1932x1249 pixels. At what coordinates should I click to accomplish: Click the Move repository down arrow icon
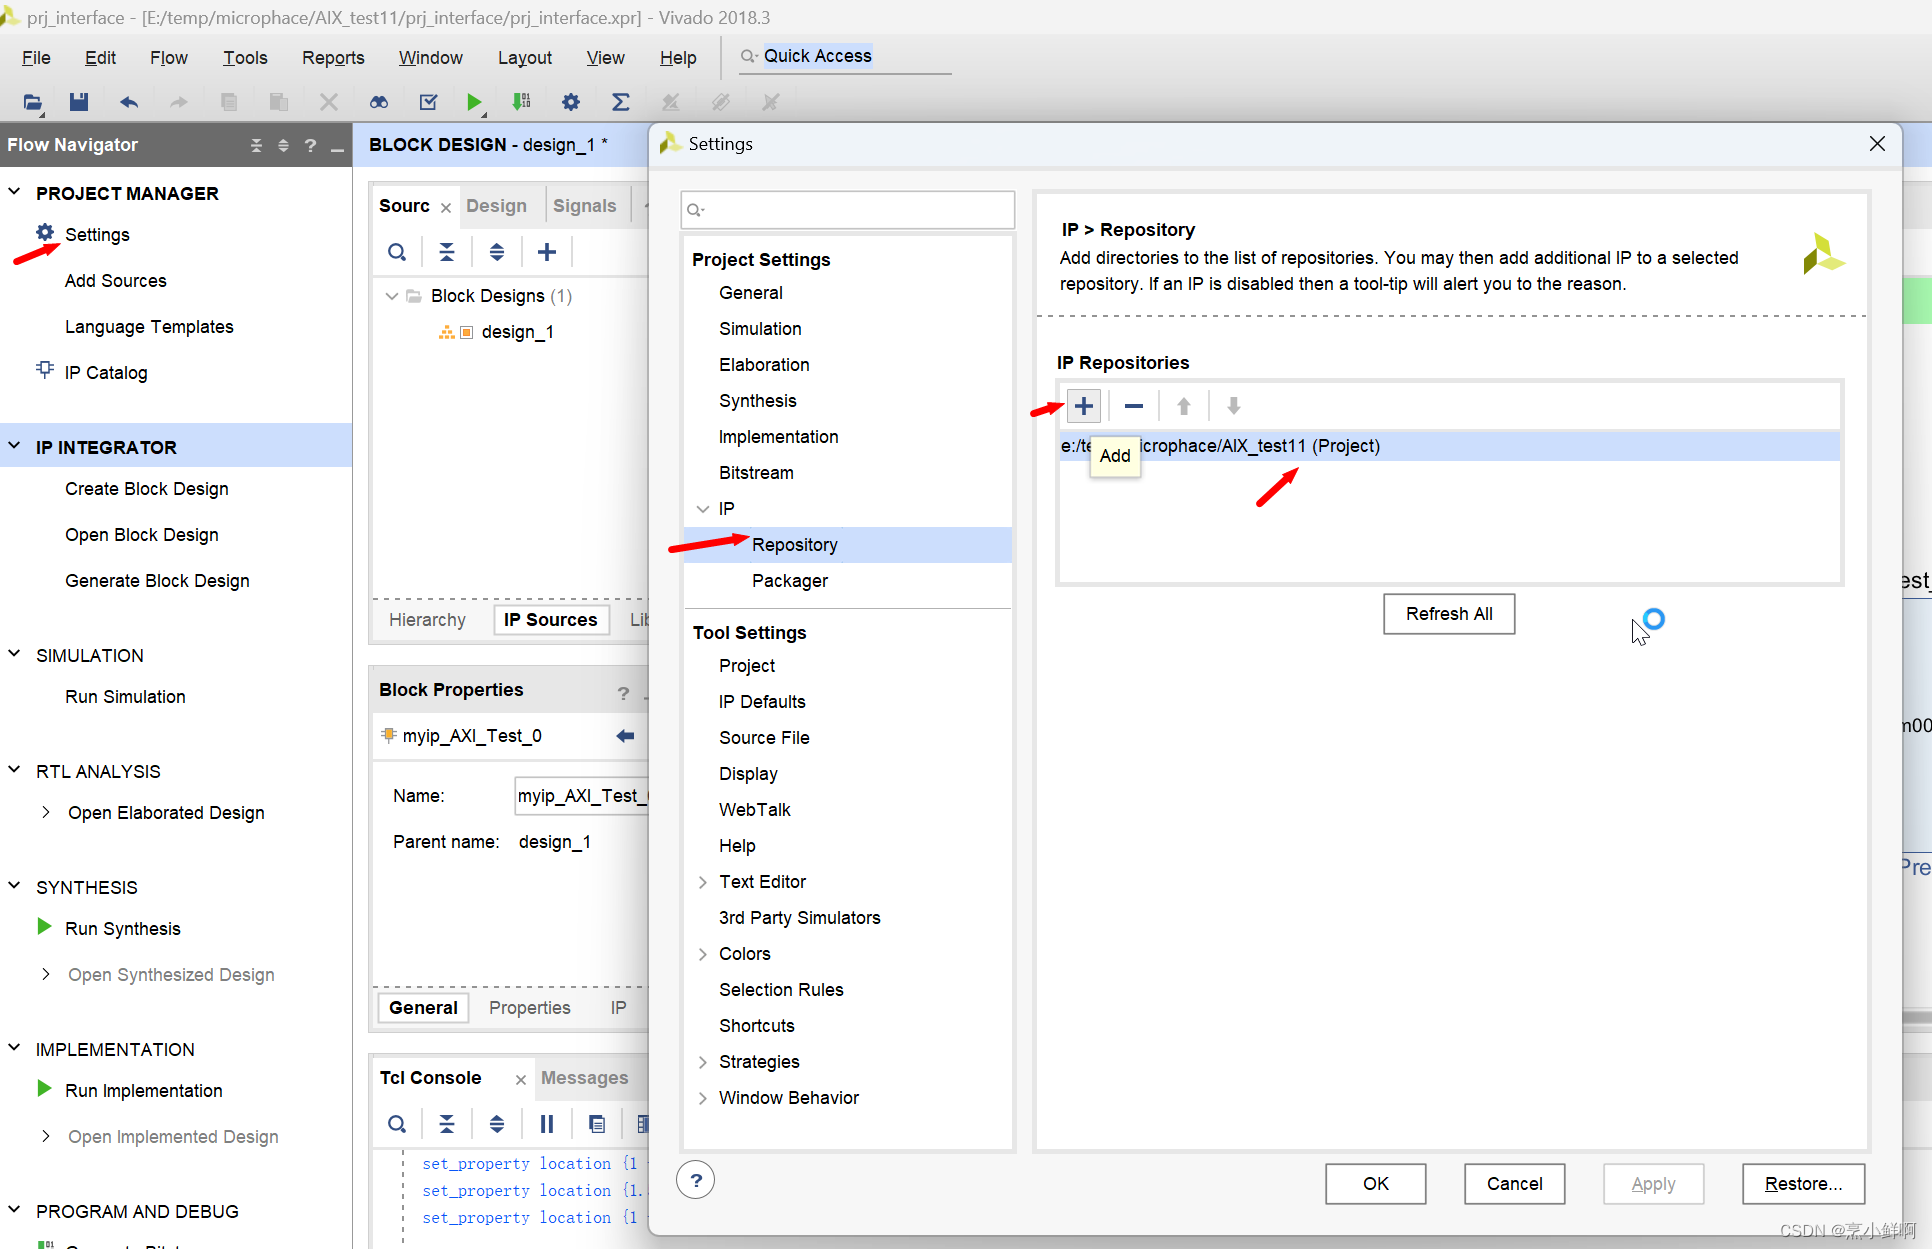[1234, 406]
